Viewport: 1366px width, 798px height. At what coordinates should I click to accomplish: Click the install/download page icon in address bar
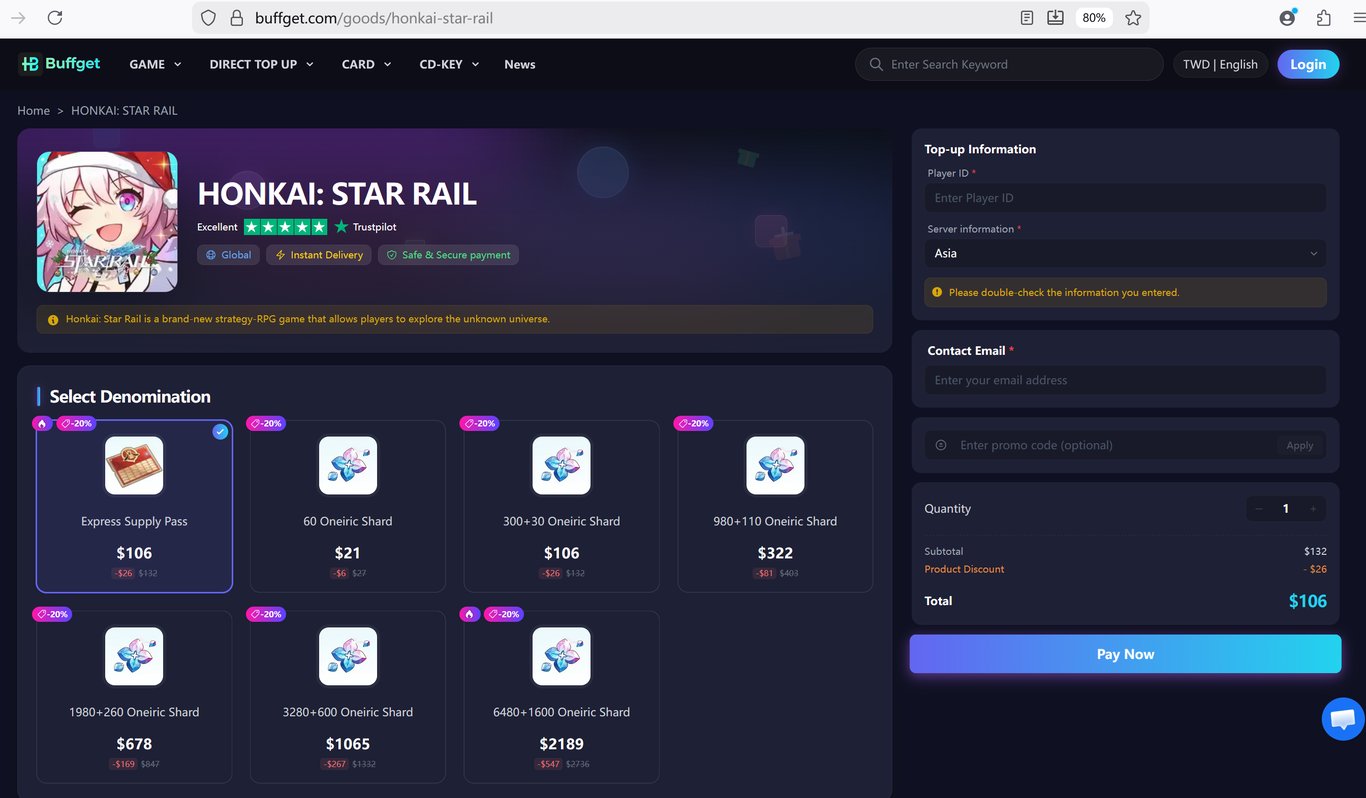(1055, 18)
